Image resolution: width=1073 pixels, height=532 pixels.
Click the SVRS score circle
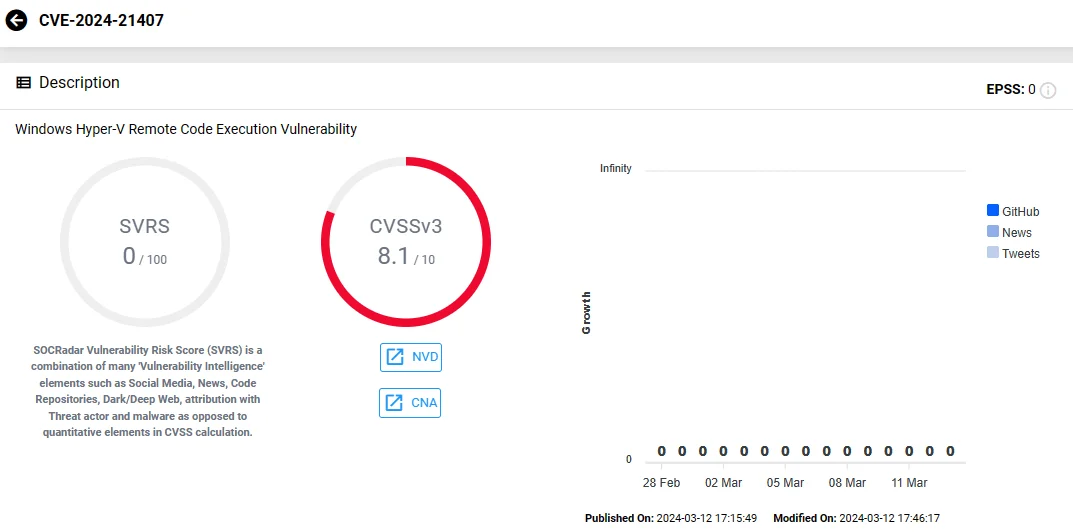point(145,242)
